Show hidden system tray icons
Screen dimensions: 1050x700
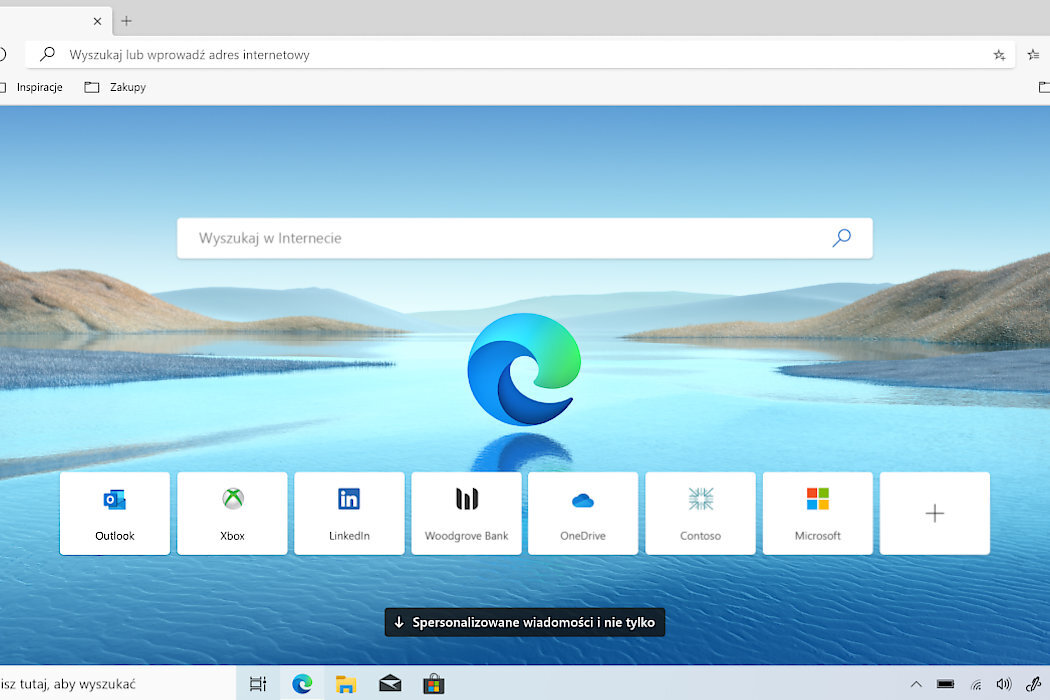(916, 684)
